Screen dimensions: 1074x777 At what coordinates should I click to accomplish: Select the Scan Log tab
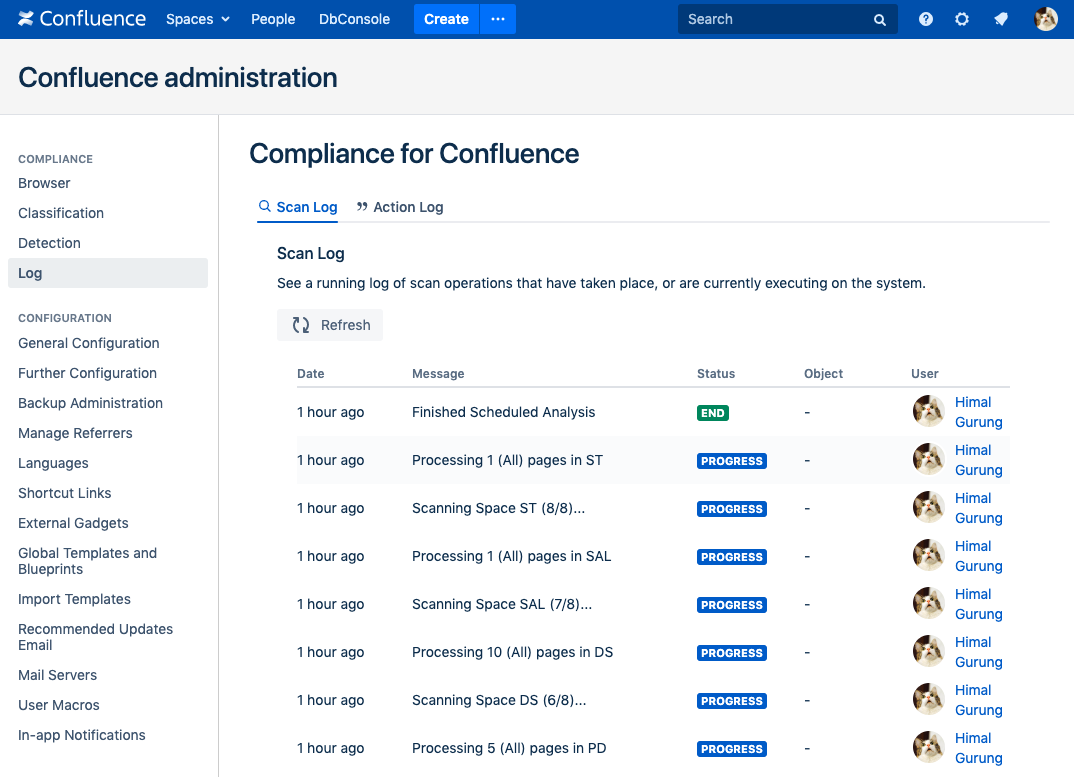298,207
